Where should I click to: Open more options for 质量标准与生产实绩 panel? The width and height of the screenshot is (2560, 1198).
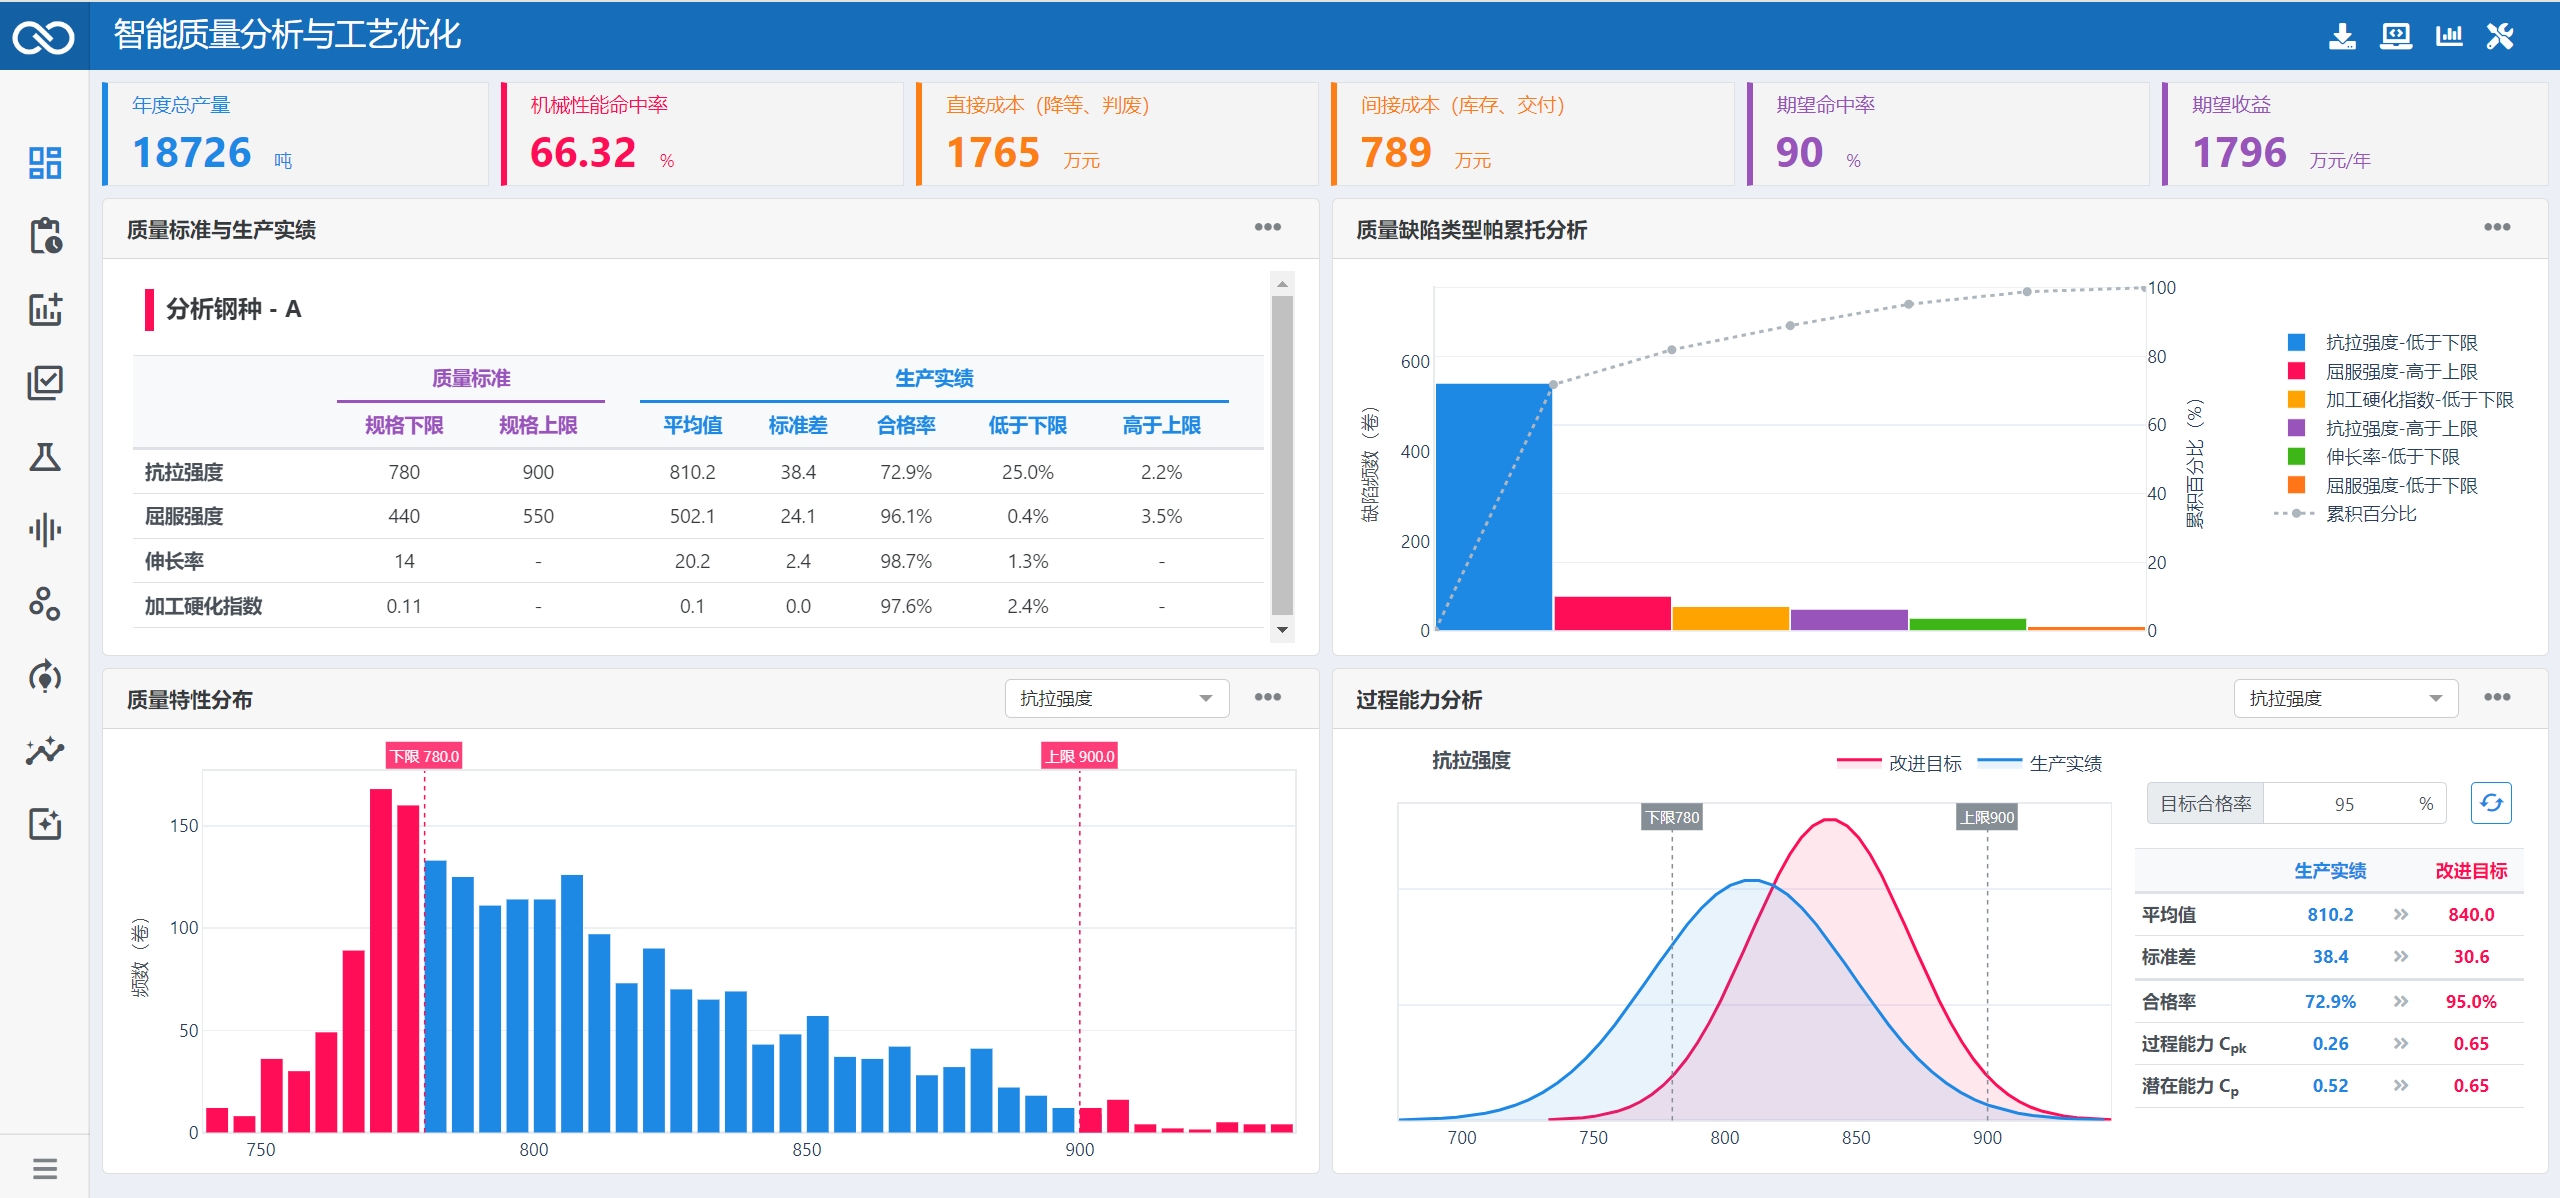pyautogui.click(x=1267, y=228)
